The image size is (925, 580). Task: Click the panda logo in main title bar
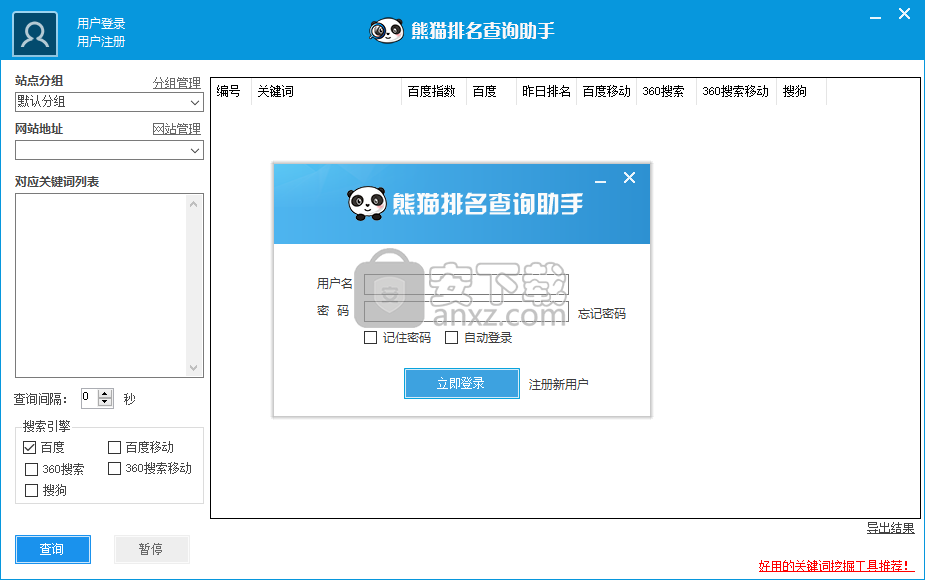(386, 30)
